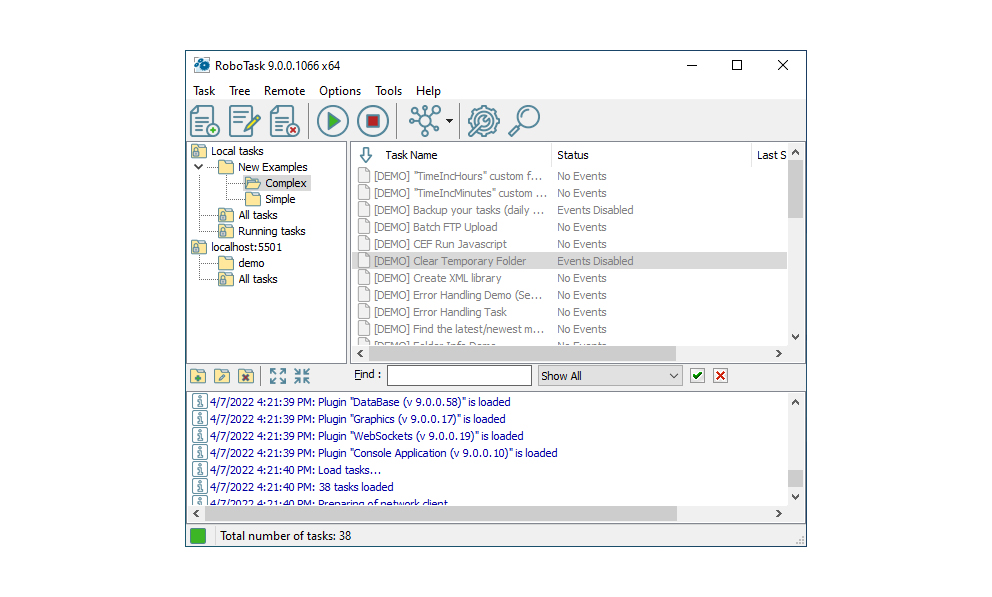Viewport: 992px width, 597px height.
Task: Click the Edit Task pencil icon
Action: tap(245, 121)
